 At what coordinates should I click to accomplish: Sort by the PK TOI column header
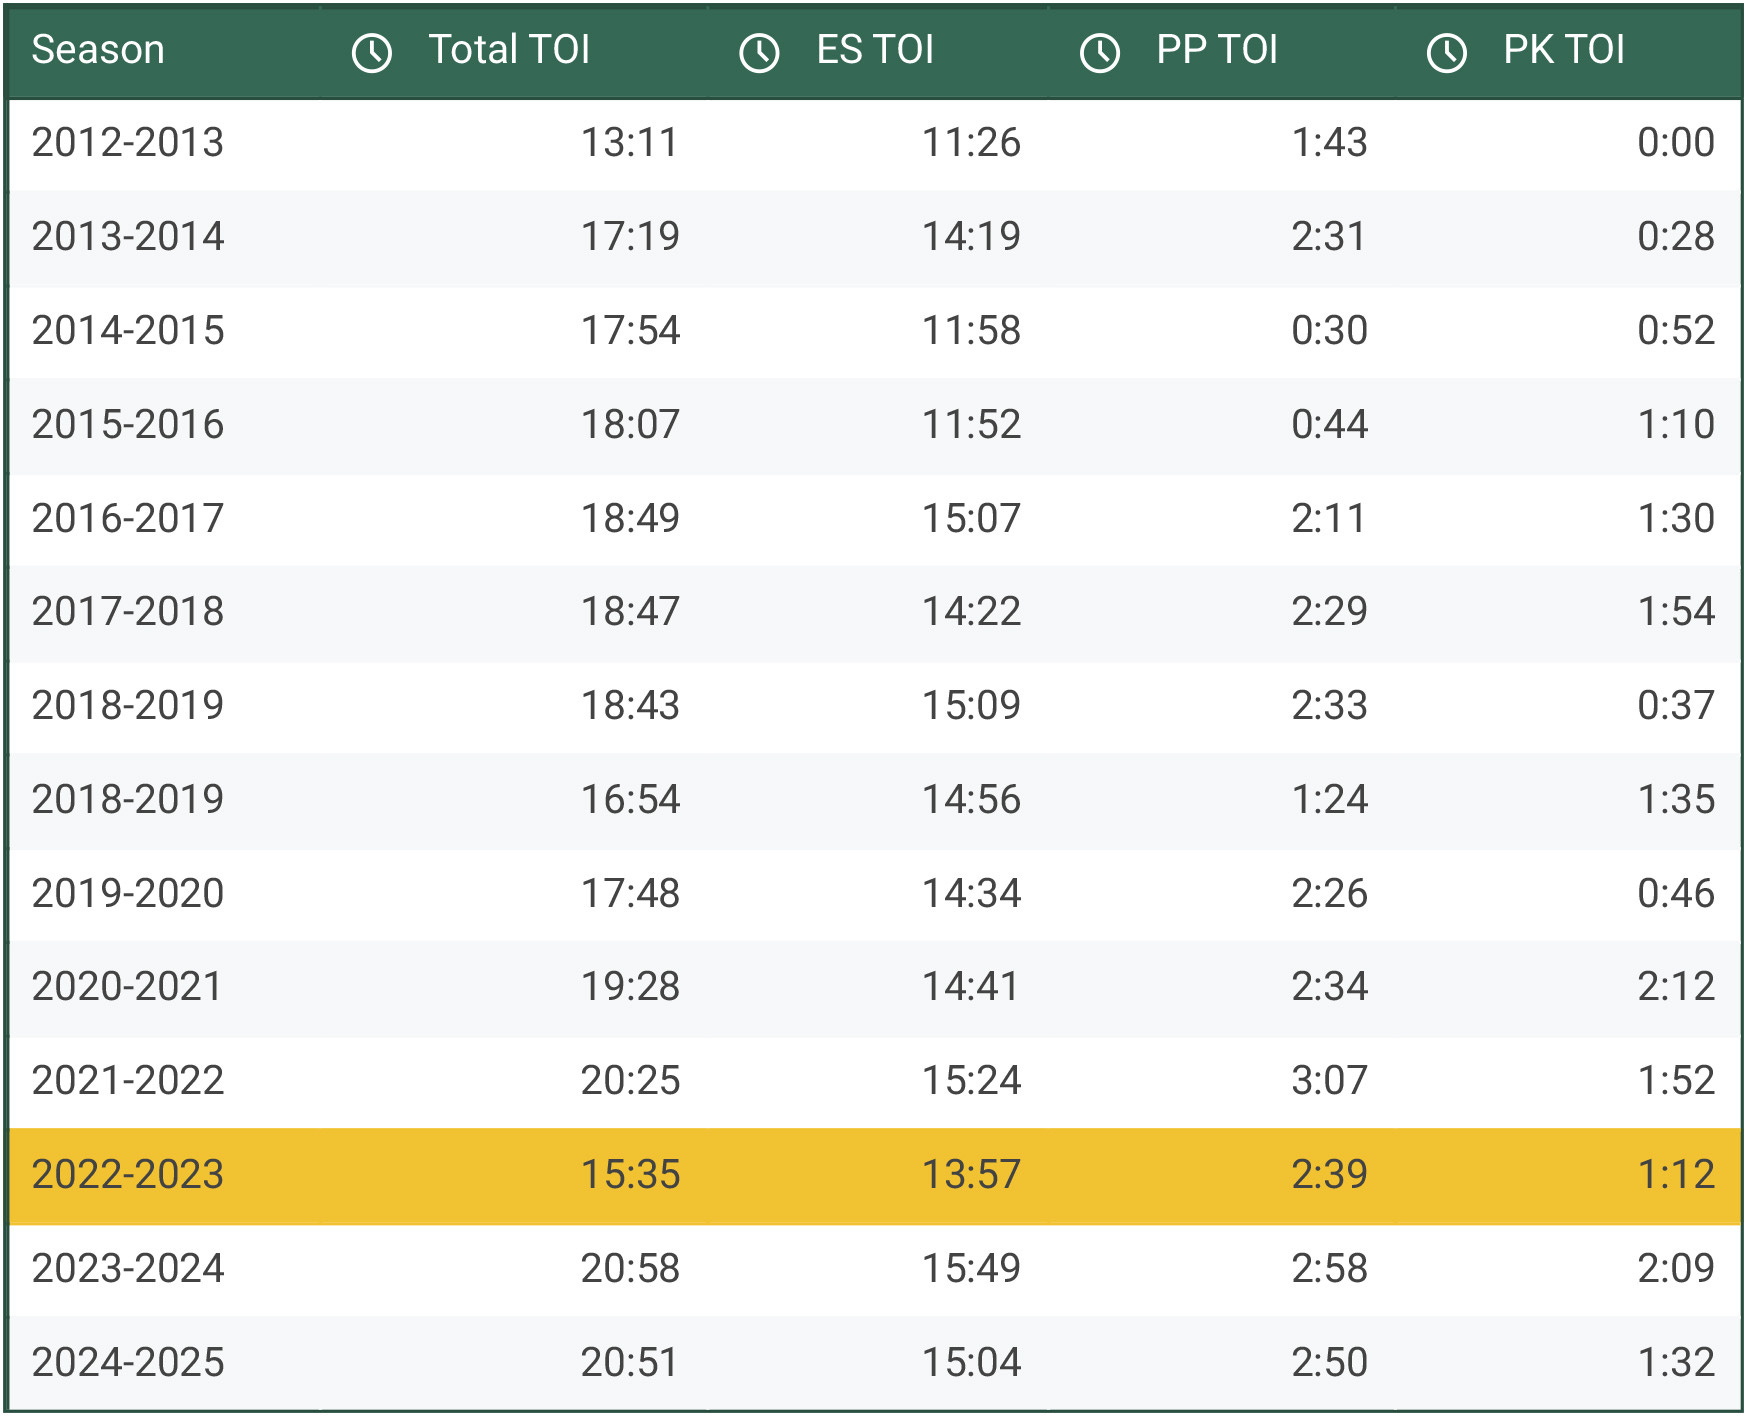pos(1564,50)
